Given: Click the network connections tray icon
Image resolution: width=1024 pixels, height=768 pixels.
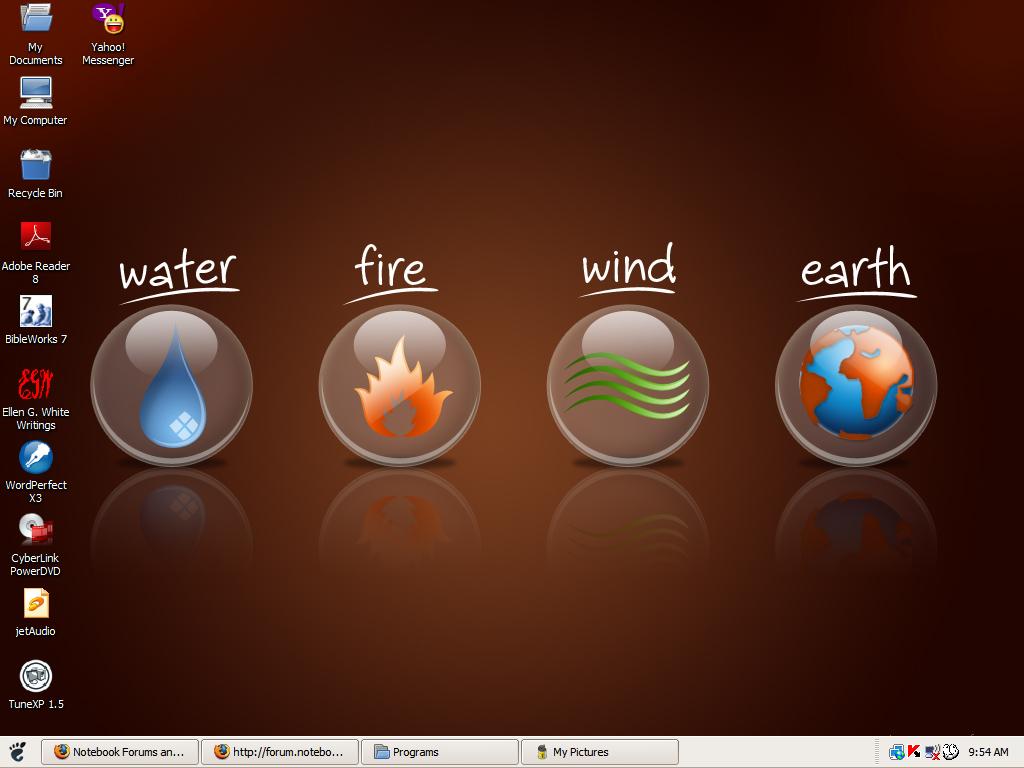Looking at the screenshot, I should click(897, 752).
